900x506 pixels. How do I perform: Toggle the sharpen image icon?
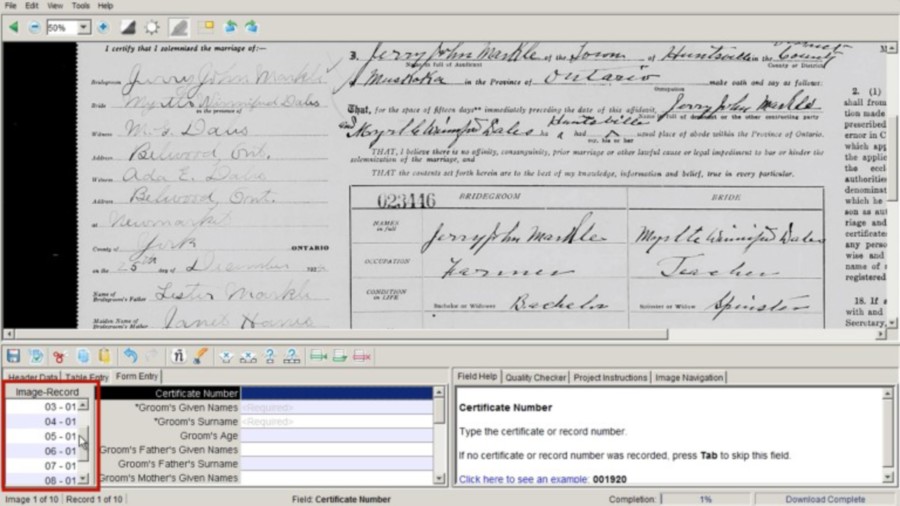pos(179,27)
